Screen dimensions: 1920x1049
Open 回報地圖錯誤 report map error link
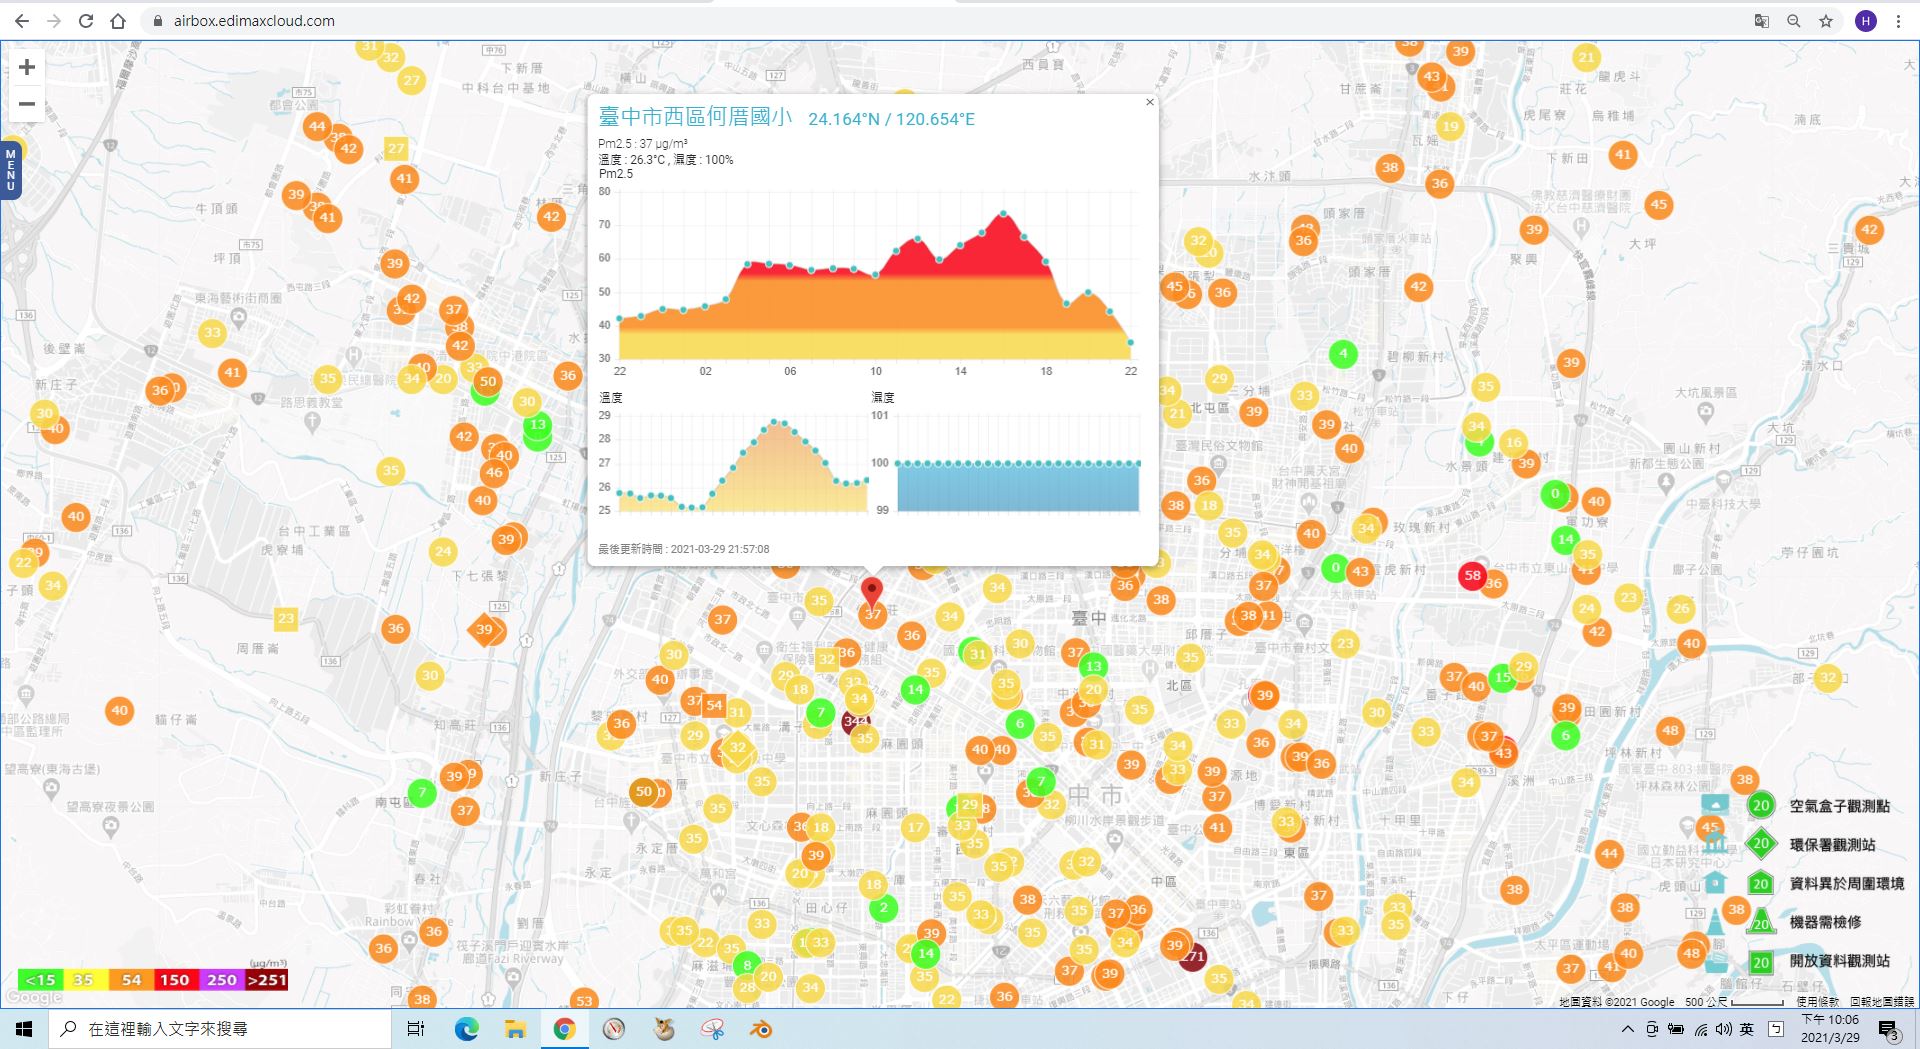[1882, 1001]
